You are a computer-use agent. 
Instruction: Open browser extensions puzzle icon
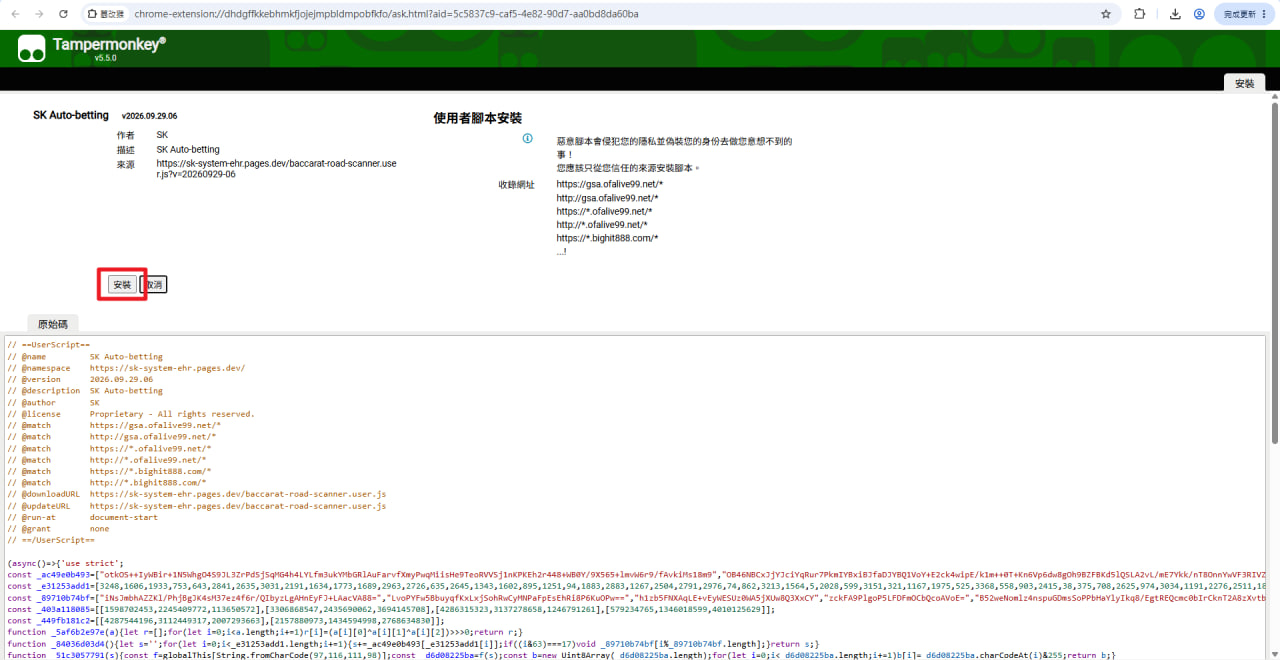(x=1140, y=14)
